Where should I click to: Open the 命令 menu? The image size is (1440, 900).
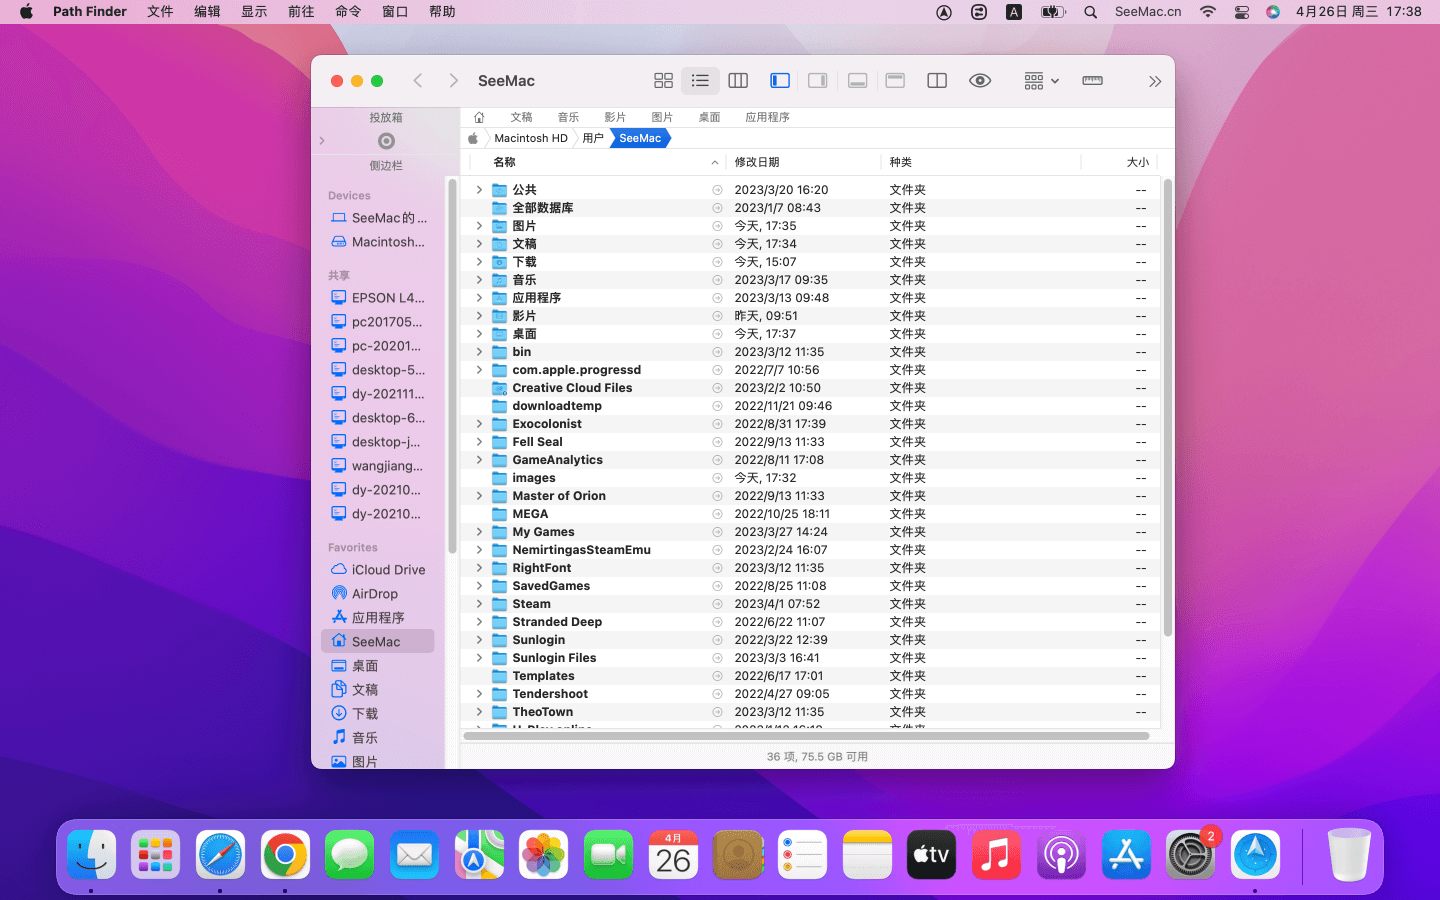(x=348, y=12)
